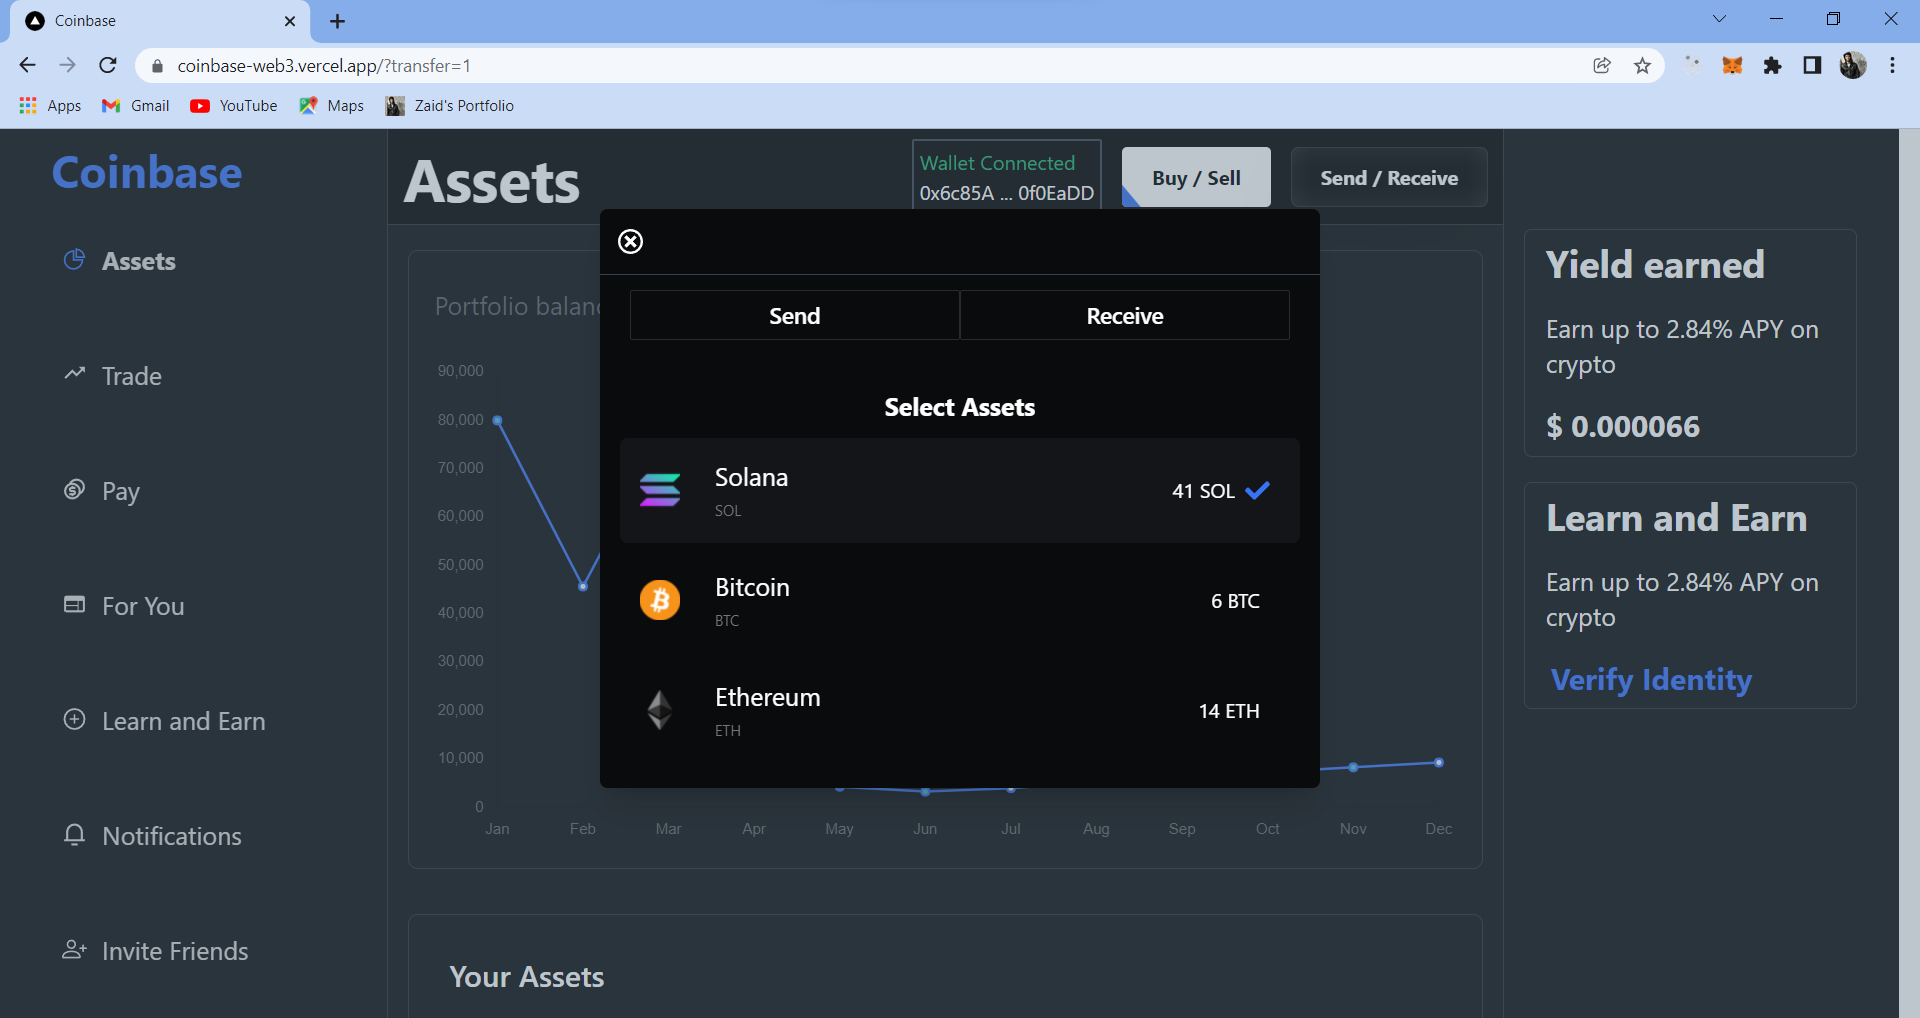
Task: Reload the page
Action: tap(108, 66)
